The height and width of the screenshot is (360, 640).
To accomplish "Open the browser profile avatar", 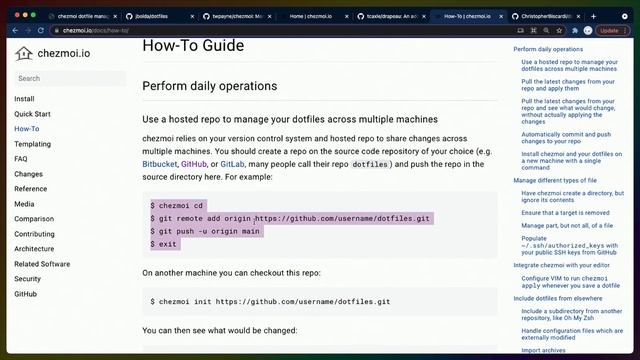I will point(588,31).
